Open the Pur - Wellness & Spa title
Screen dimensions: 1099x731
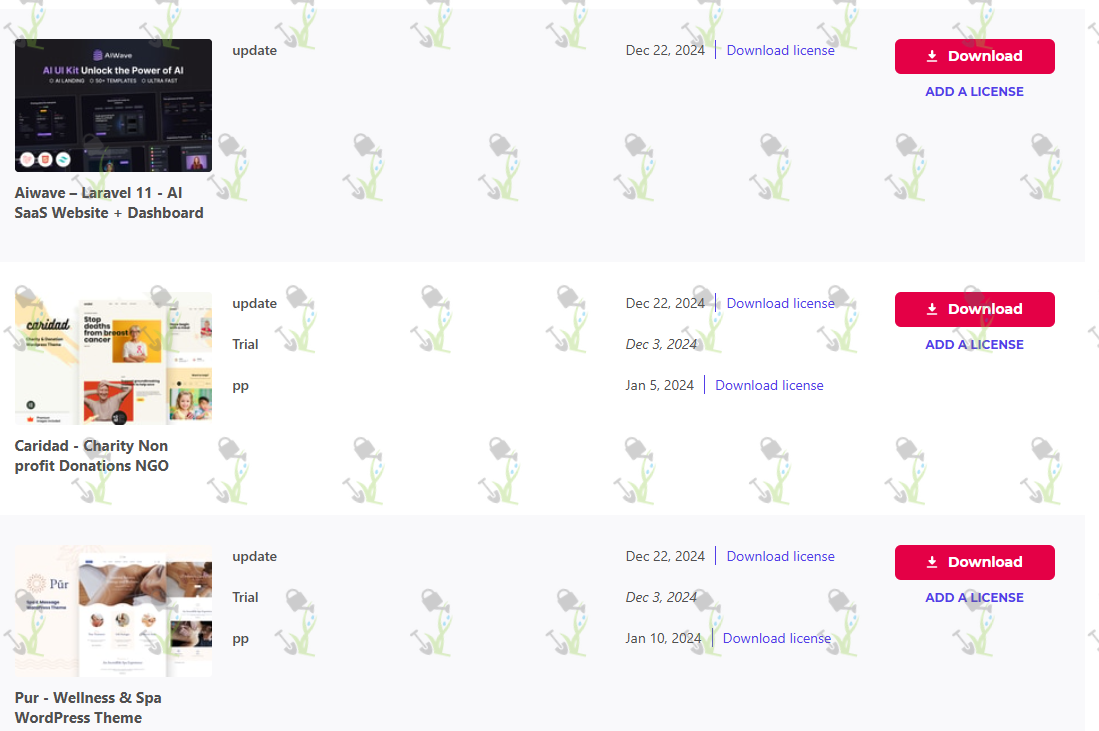click(x=88, y=708)
